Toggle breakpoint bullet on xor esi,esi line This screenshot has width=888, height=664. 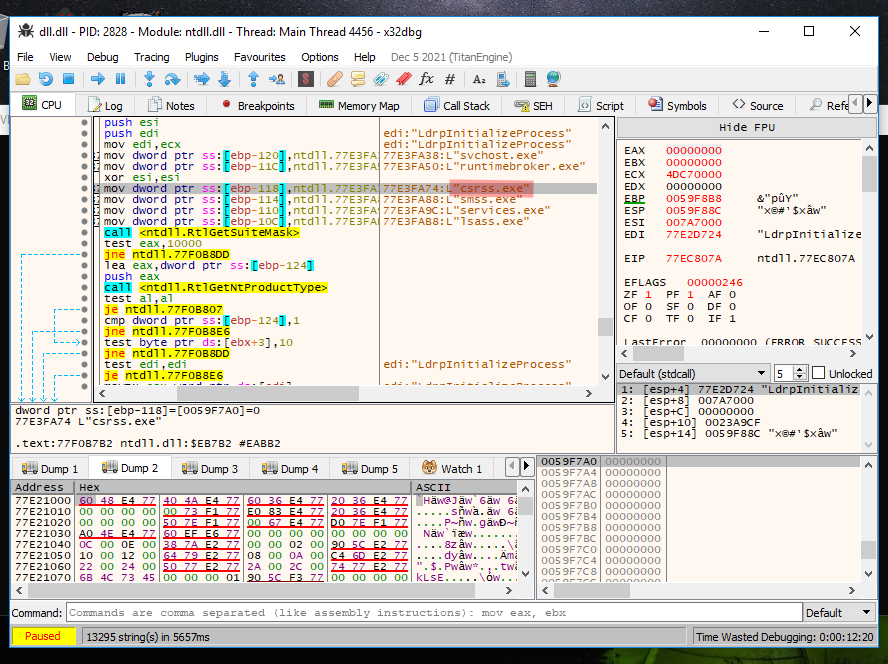[x=85, y=177]
